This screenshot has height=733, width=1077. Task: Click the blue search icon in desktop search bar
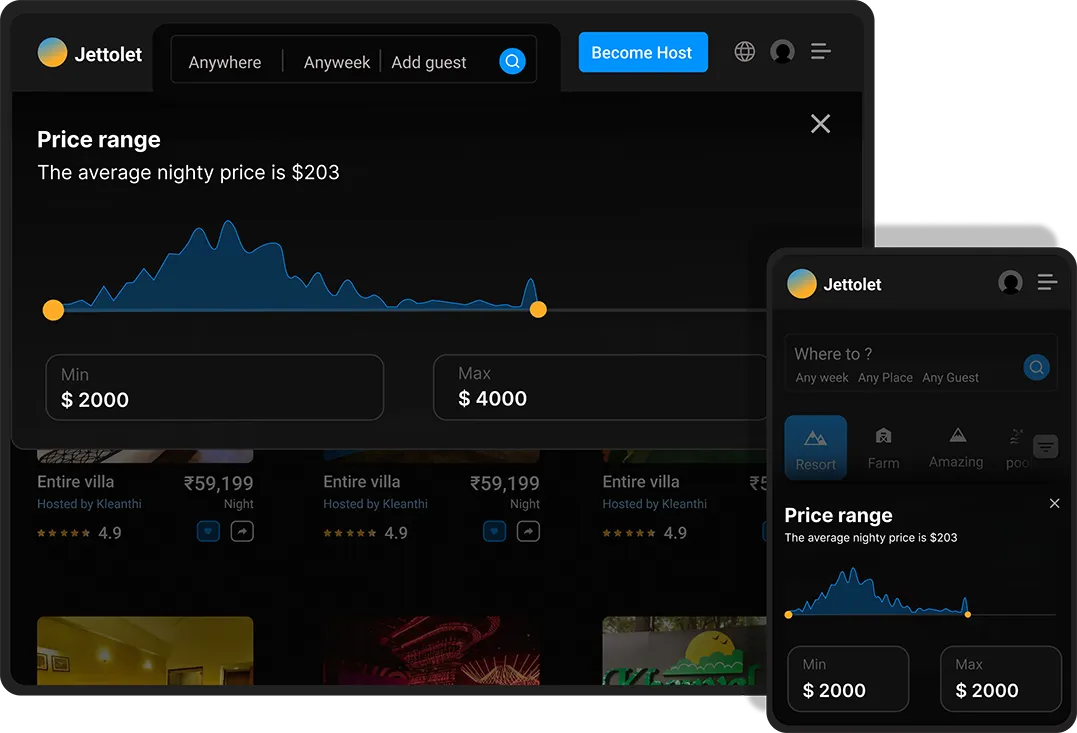(512, 61)
